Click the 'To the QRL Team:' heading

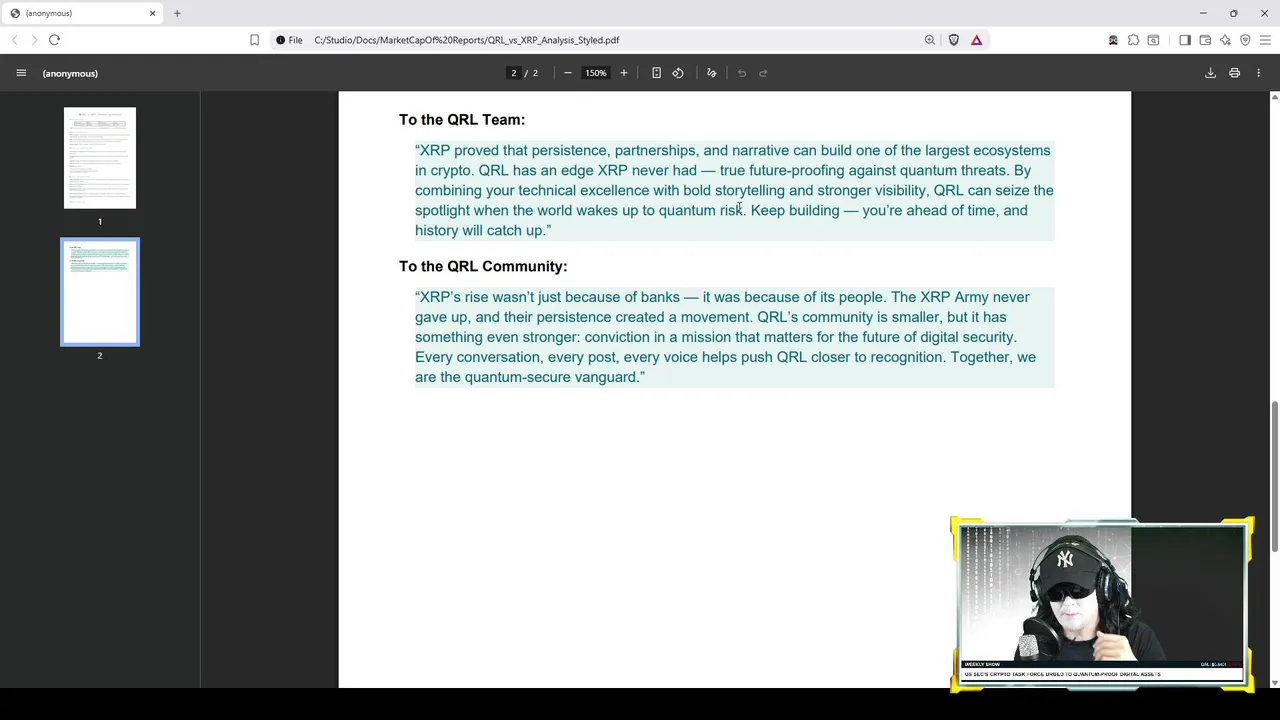click(x=462, y=120)
